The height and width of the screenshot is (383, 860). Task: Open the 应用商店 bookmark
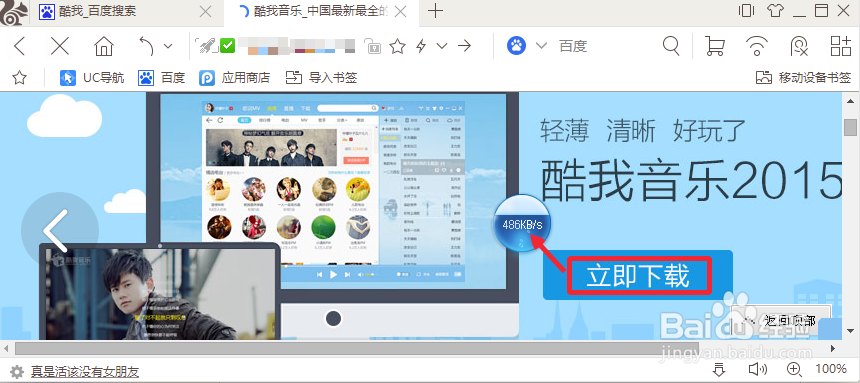point(234,78)
